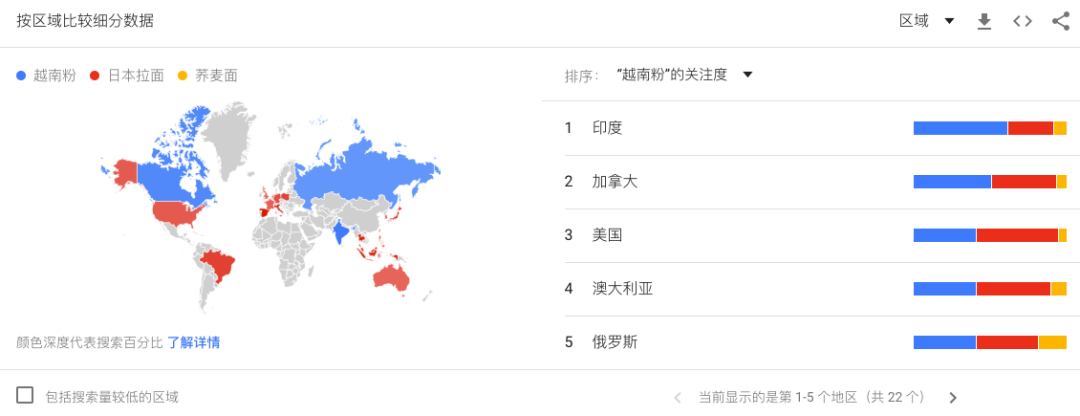Click Russia on the world map

pyautogui.click(x=365, y=170)
